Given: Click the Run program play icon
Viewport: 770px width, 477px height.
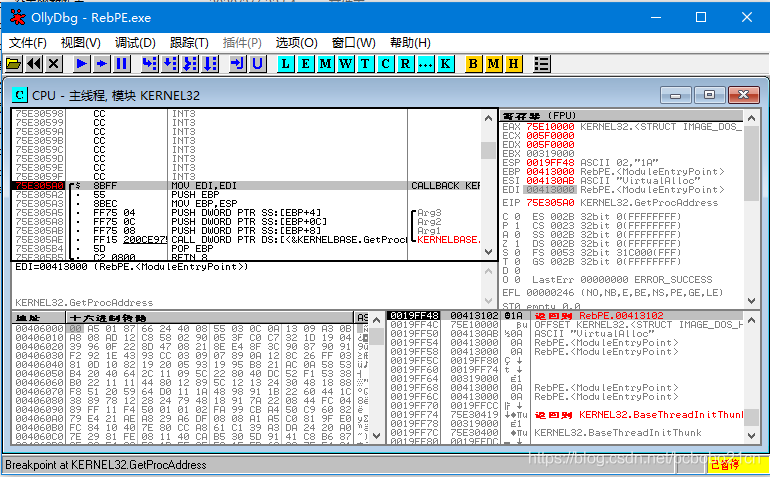Looking at the screenshot, I should pyautogui.click(x=82, y=63).
